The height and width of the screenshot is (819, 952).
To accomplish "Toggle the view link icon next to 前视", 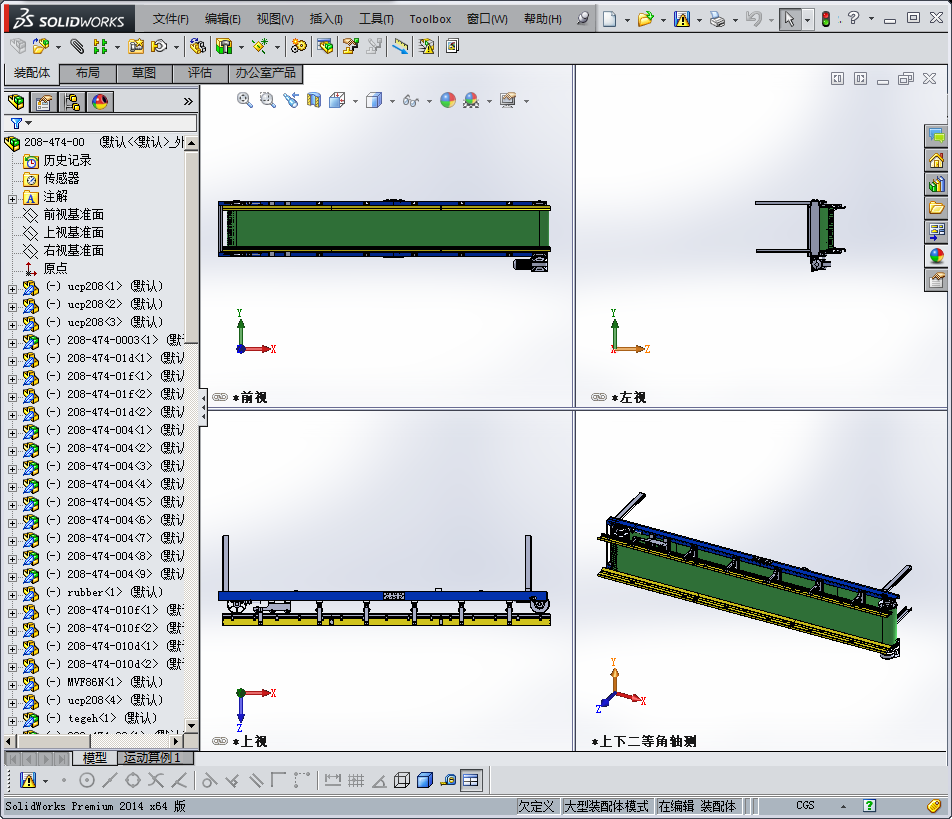I will pos(220,397).
